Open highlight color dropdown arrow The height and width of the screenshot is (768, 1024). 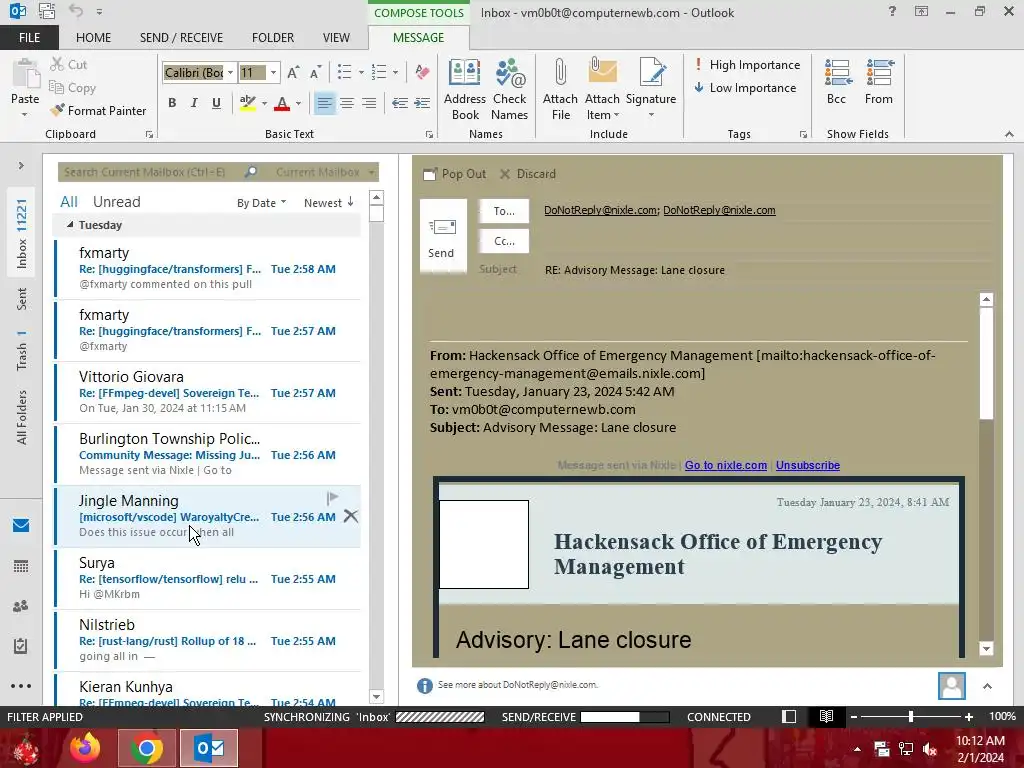click(x=264, y=103)
